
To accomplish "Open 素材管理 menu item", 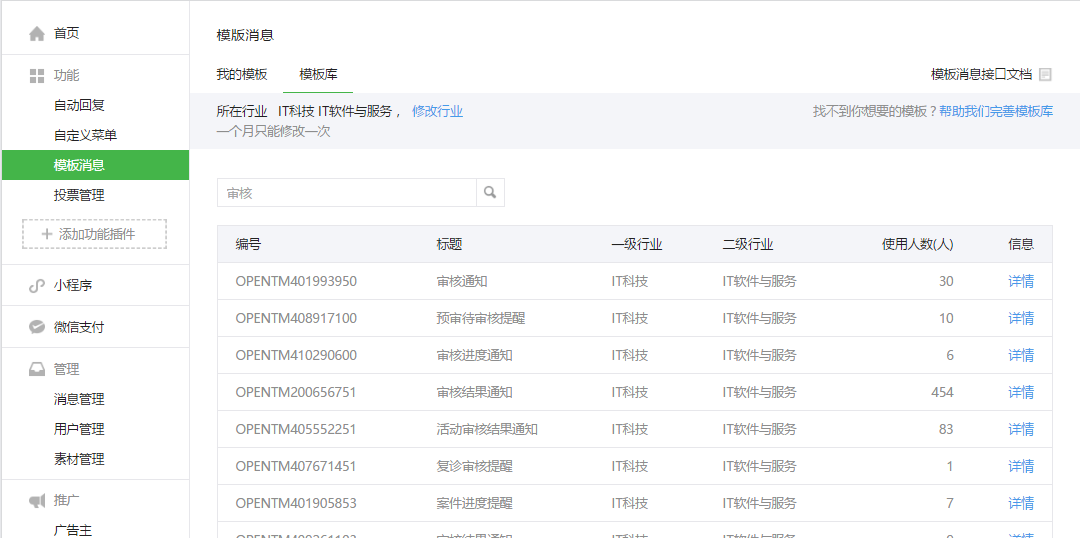I will coord(79,459).
